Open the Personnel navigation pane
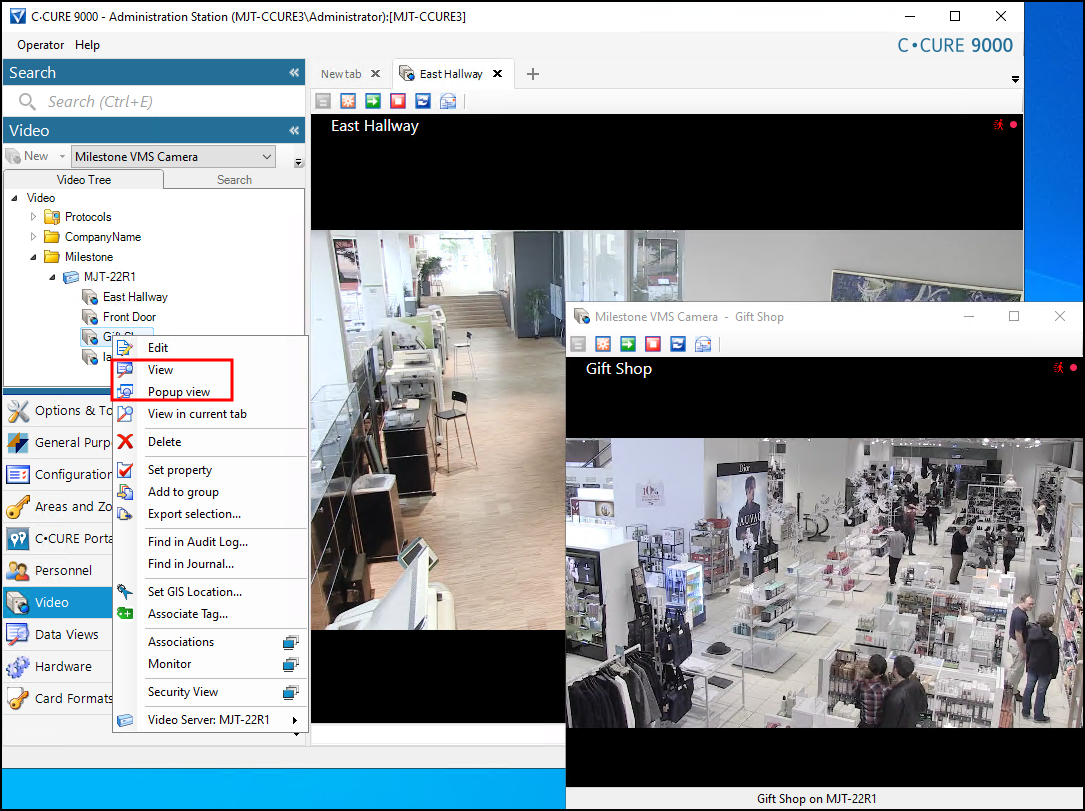The height and width of the screenshot is (811, 1085). (x=58, y=571)
